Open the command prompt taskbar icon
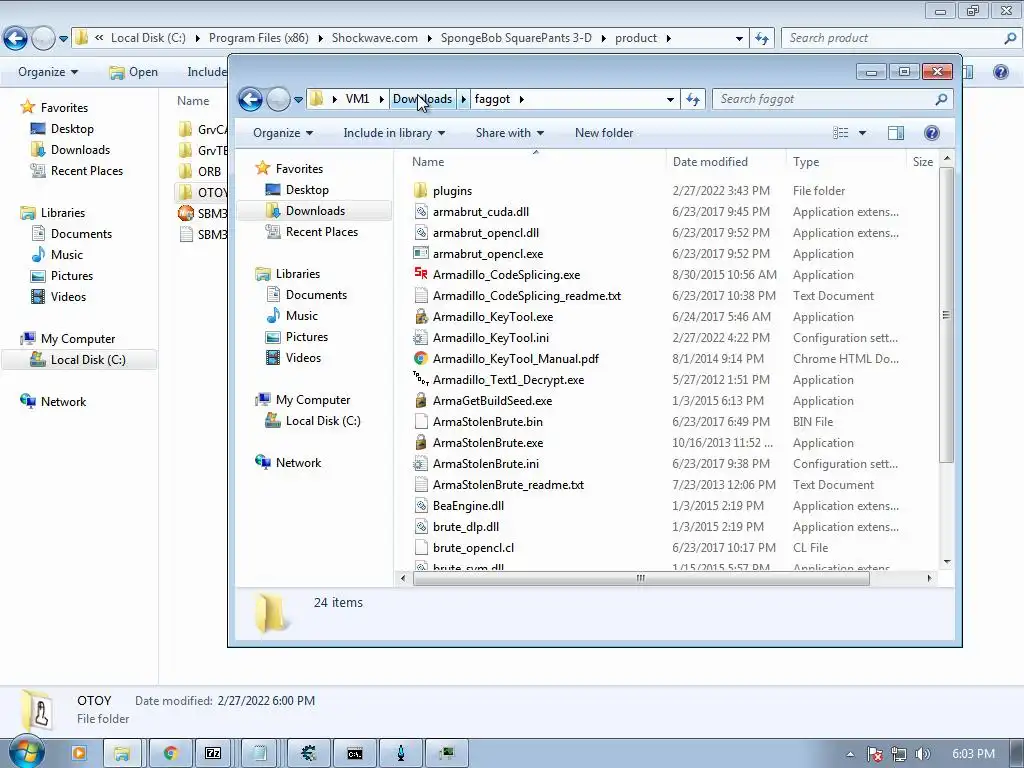Image resolution: width=1024 pixels, height=768 pixels. click(355, 754)
